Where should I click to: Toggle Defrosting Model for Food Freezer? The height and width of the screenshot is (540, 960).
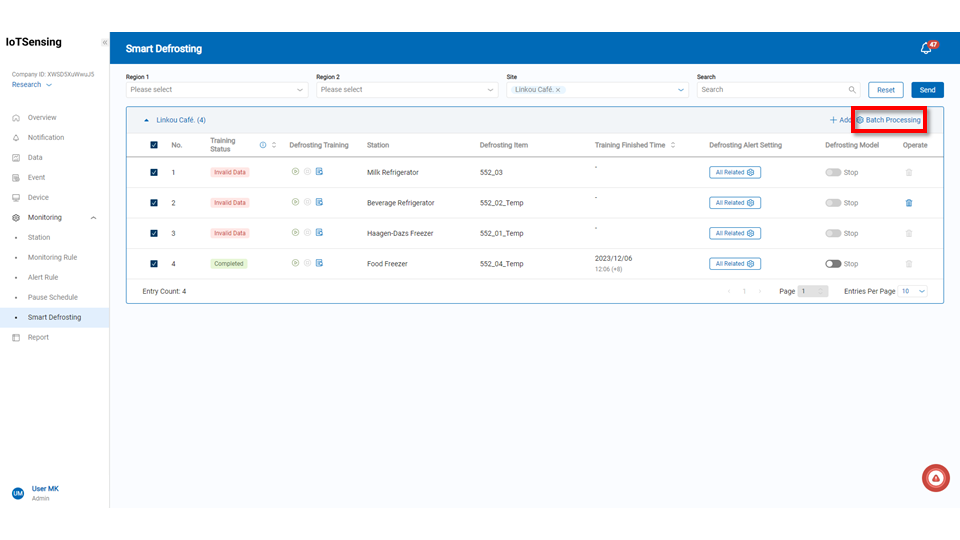pos(833,264)
